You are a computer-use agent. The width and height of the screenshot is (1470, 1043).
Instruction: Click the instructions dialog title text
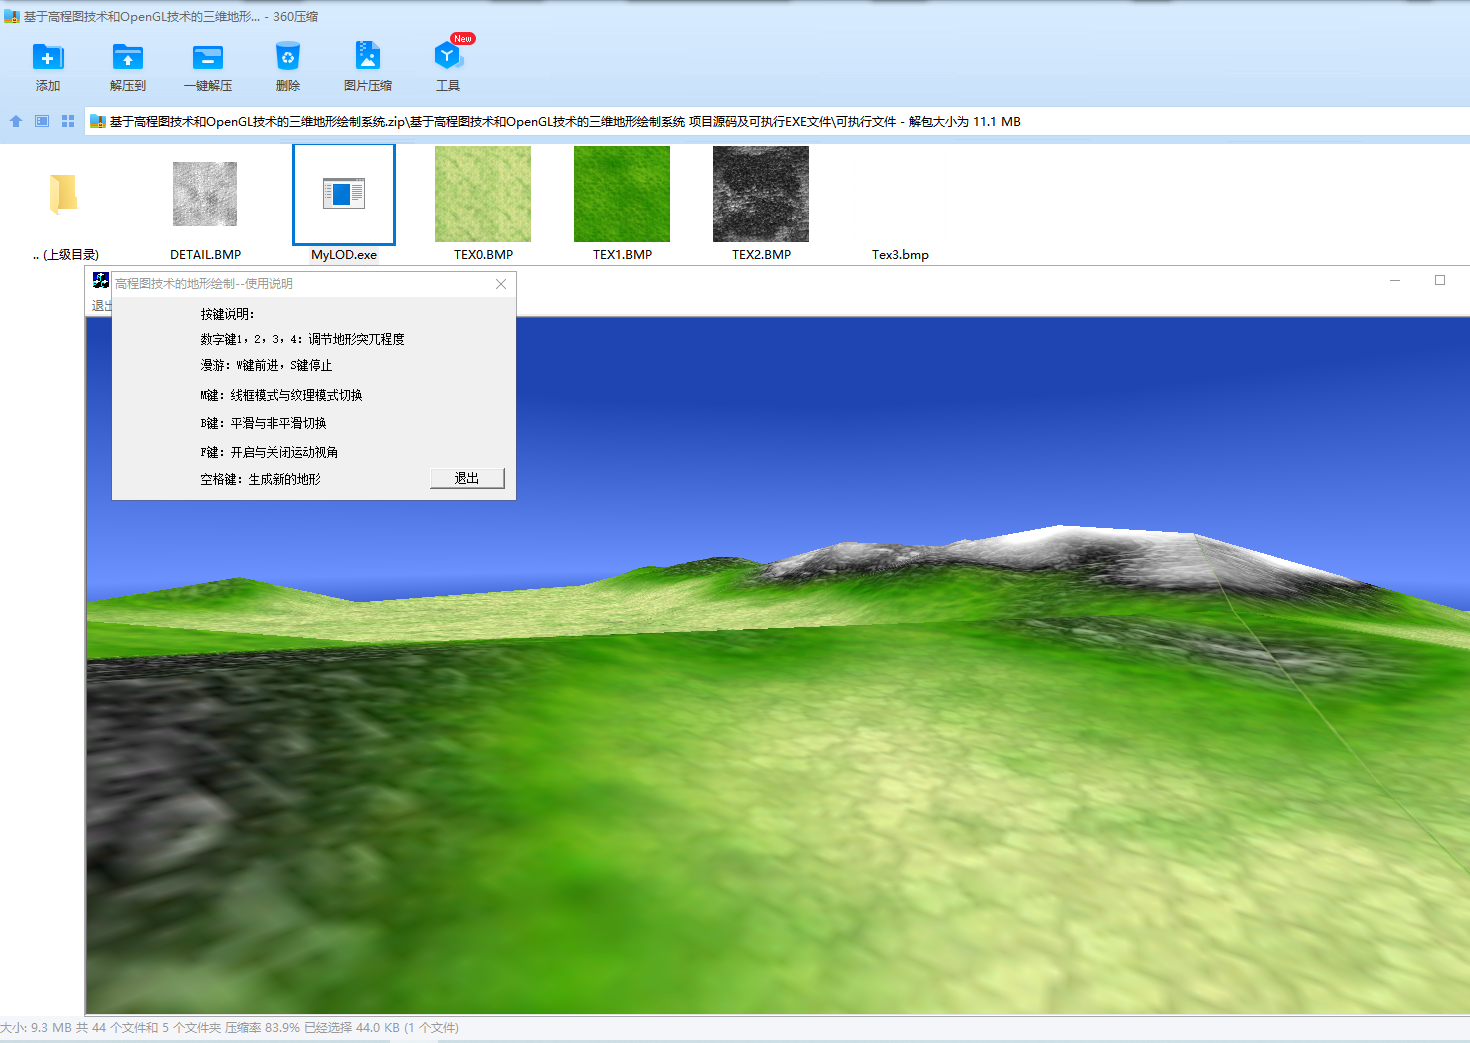point(204,284)
